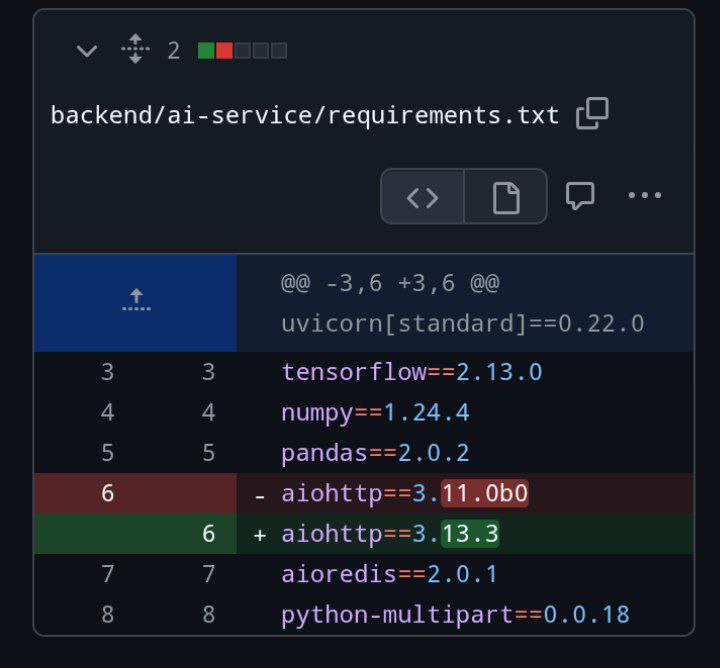Switch to source diff view

click(x=422, y=196)
